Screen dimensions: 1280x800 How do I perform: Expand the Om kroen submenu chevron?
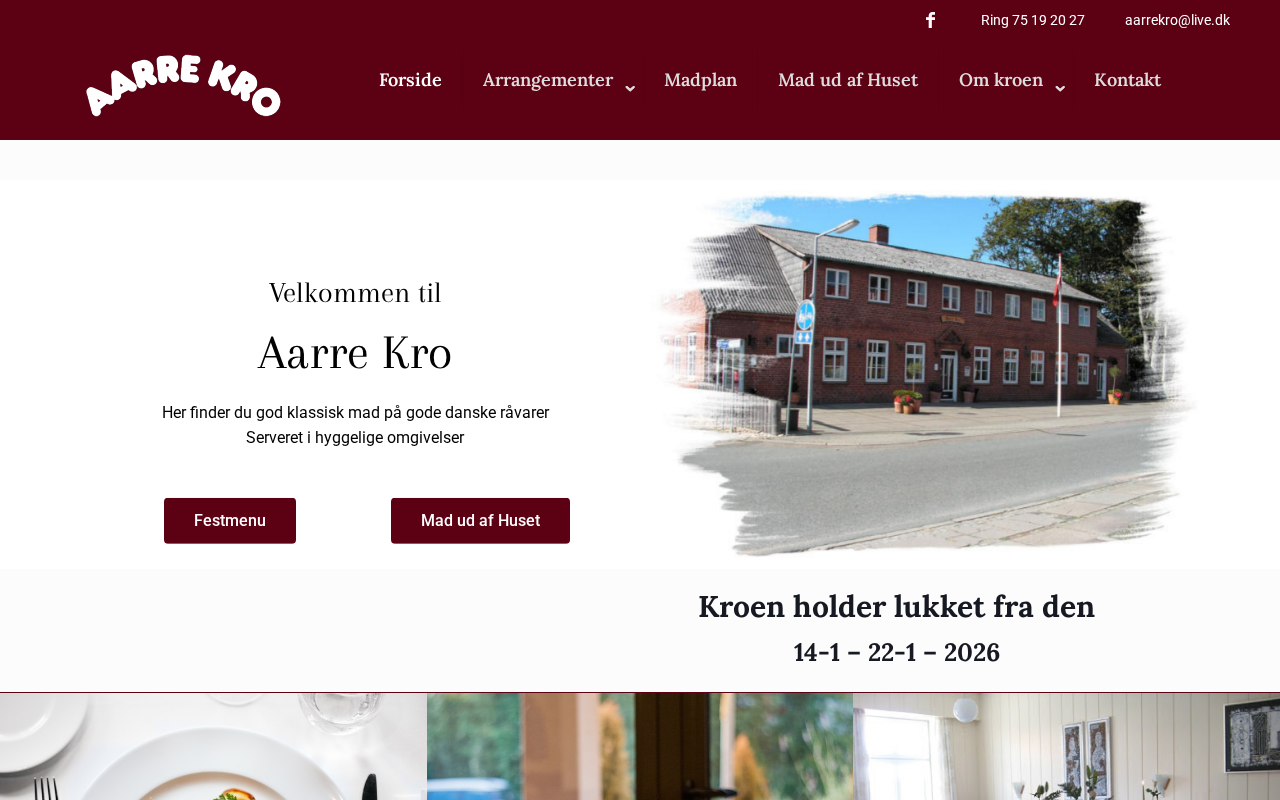coord(1060,89)
